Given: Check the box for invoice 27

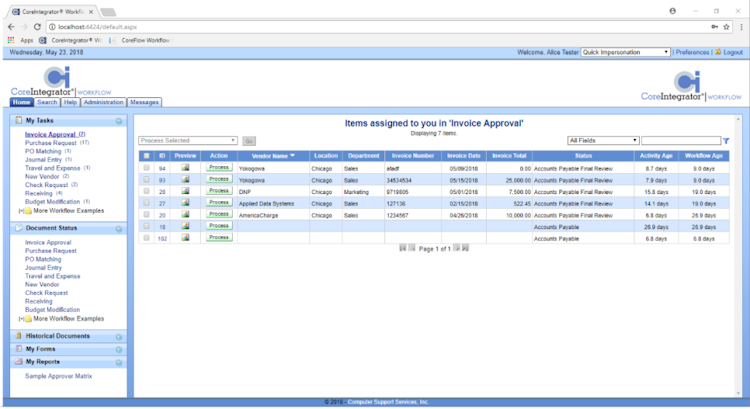Looking at the screenshot, I should click(x=146, y=203).
